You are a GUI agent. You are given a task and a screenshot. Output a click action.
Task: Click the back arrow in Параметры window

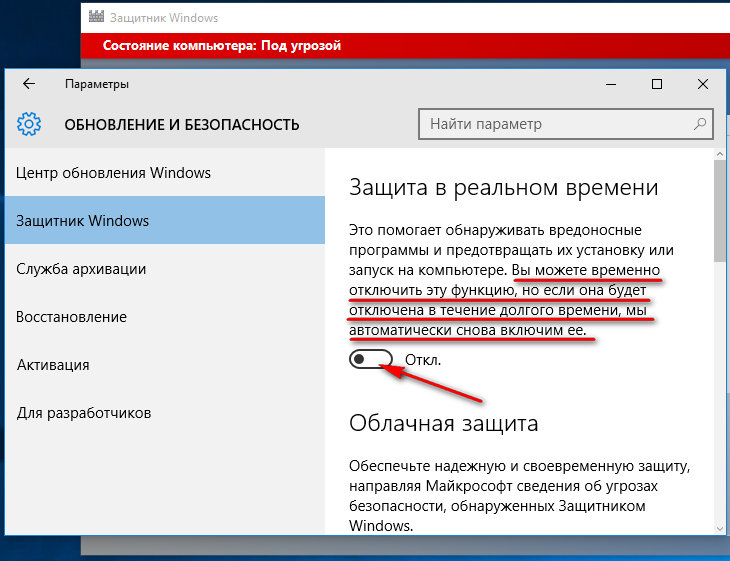coord(28,85)
